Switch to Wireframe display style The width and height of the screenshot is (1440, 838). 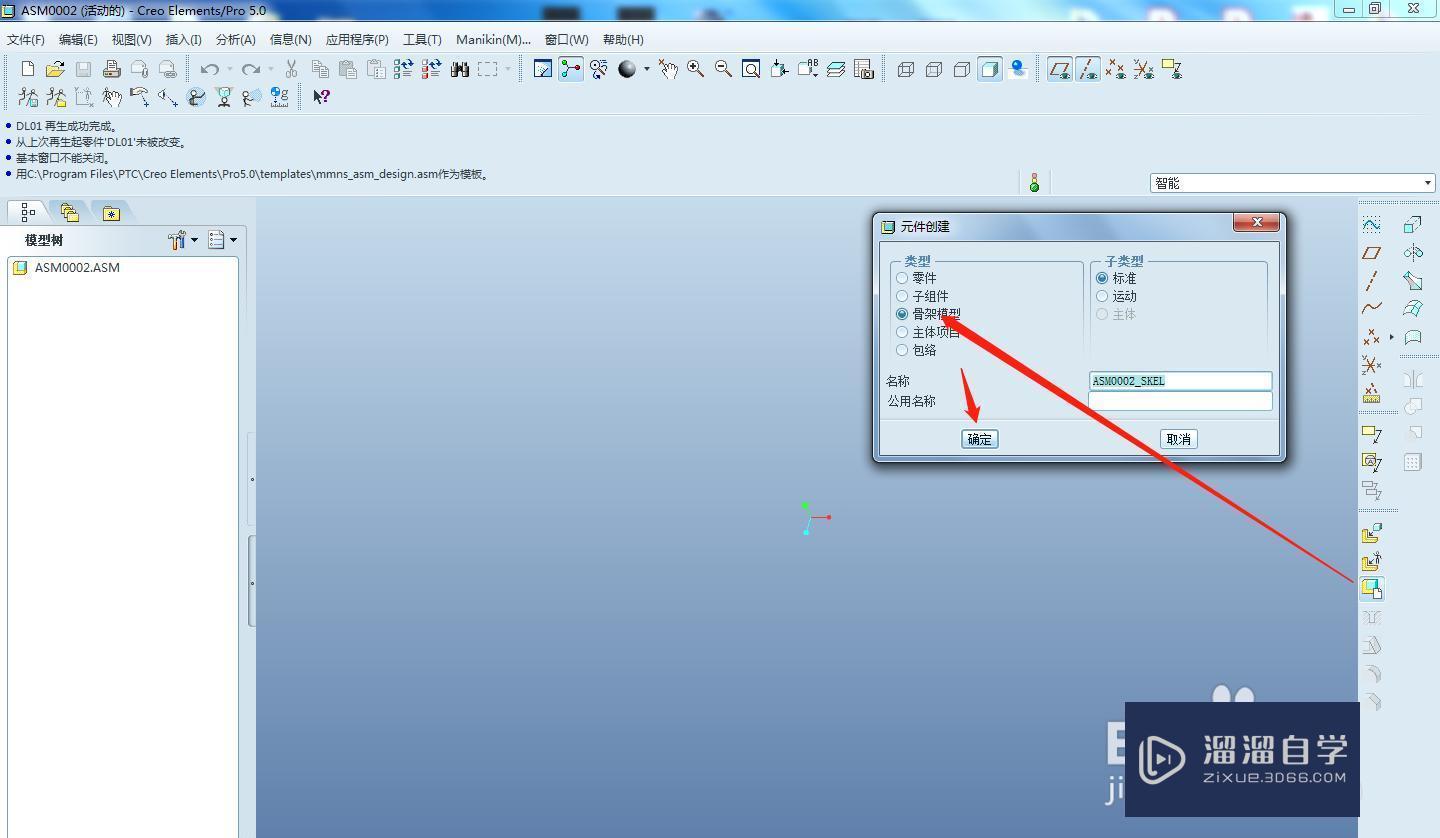(906, 69)
